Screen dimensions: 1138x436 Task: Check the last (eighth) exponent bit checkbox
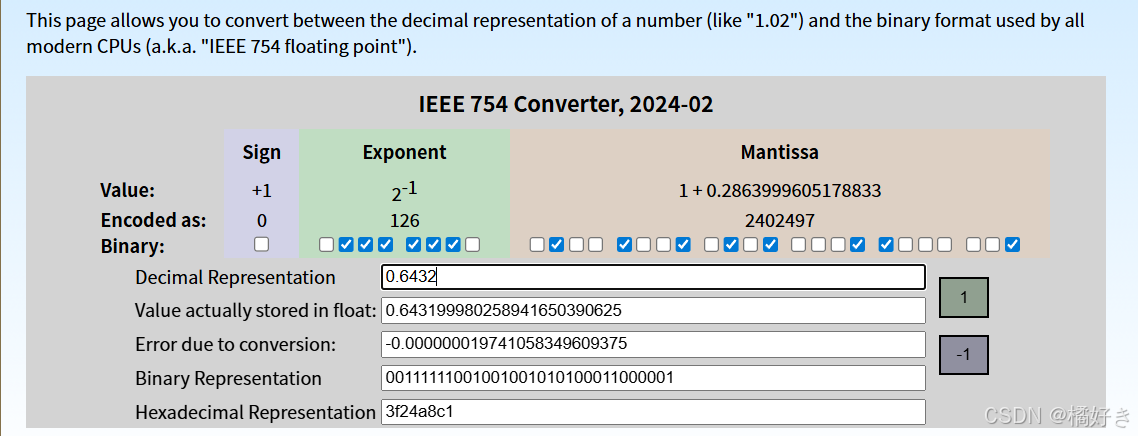pyautogui.click(x=472, y=244)
